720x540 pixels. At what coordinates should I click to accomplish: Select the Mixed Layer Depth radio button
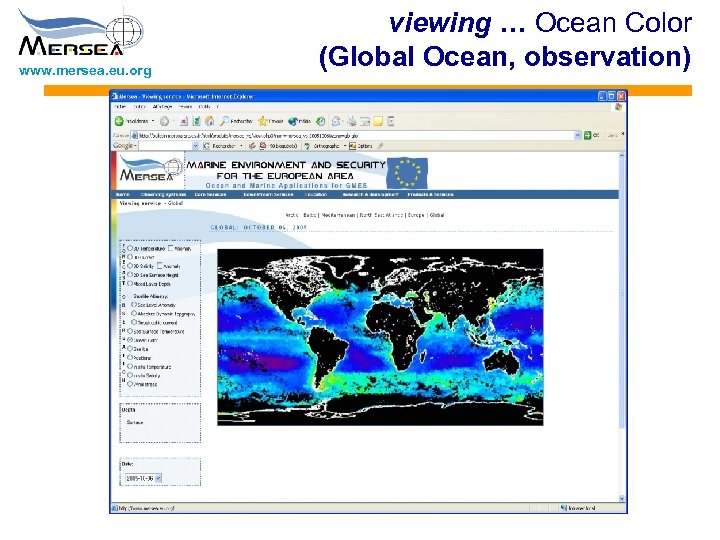click(x=130, y=283)
